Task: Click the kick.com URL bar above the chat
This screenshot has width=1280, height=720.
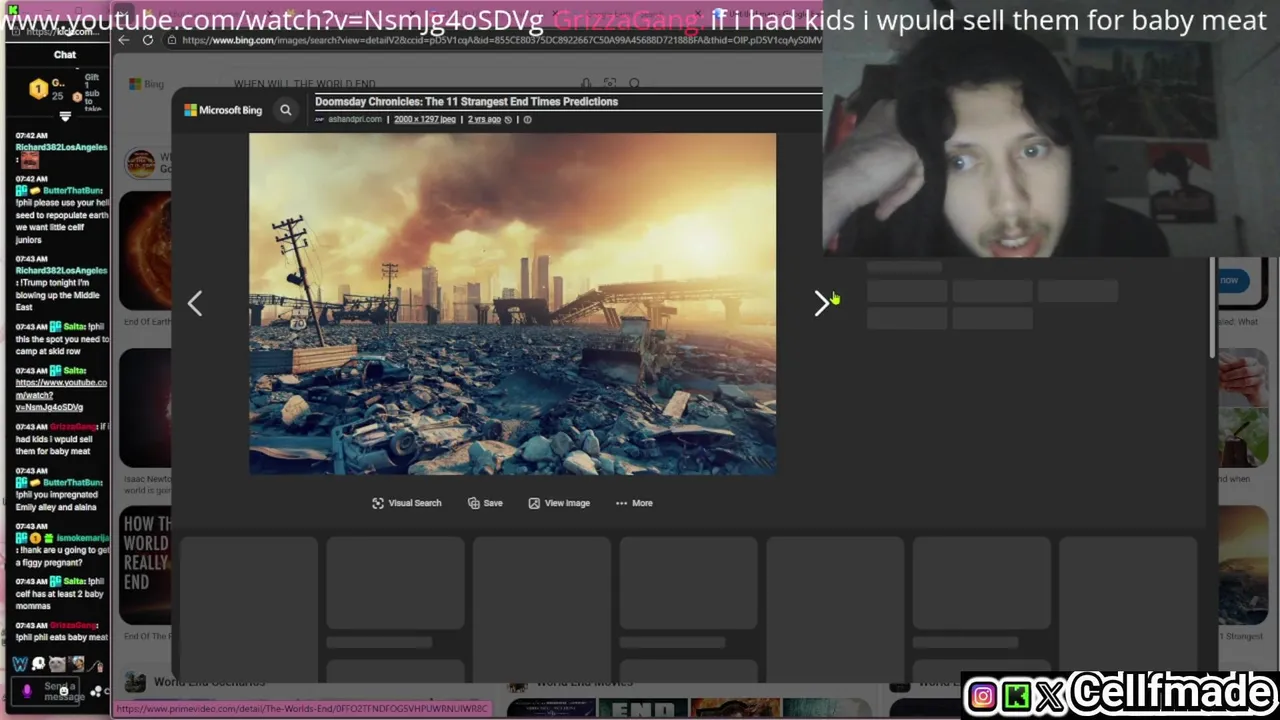Action: pyautogui.click(x=65, y=32)
